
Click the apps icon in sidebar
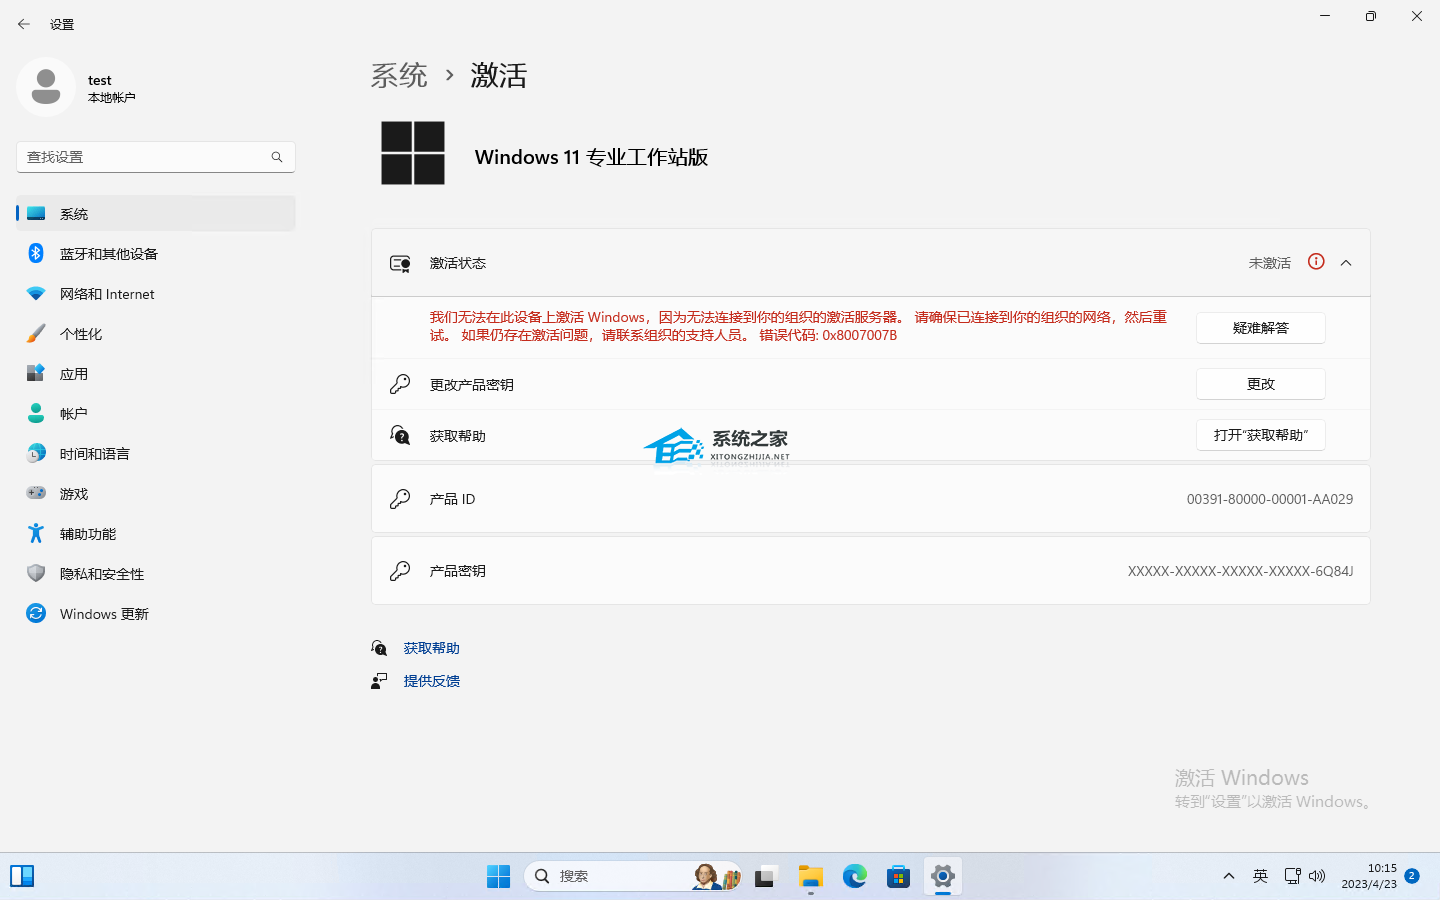[36, 373]
